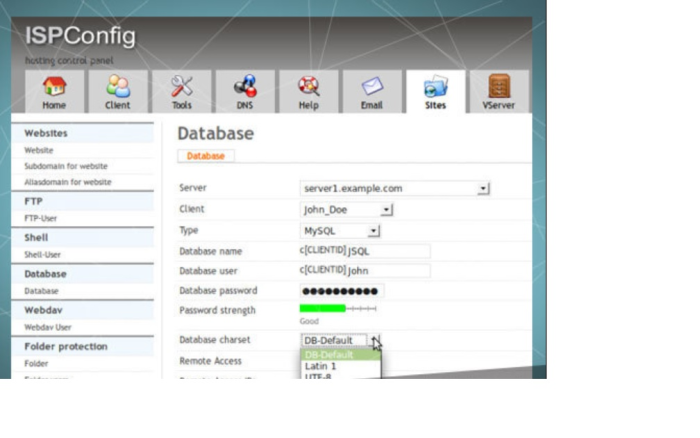Select the DNS module icon
Screen dimensions: 700x438
(245, 89)
